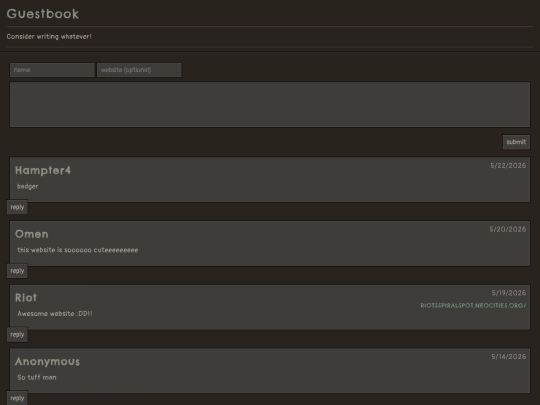Click the name Hampter4
The image size is (540, 405).
click(x=43, y=170)
